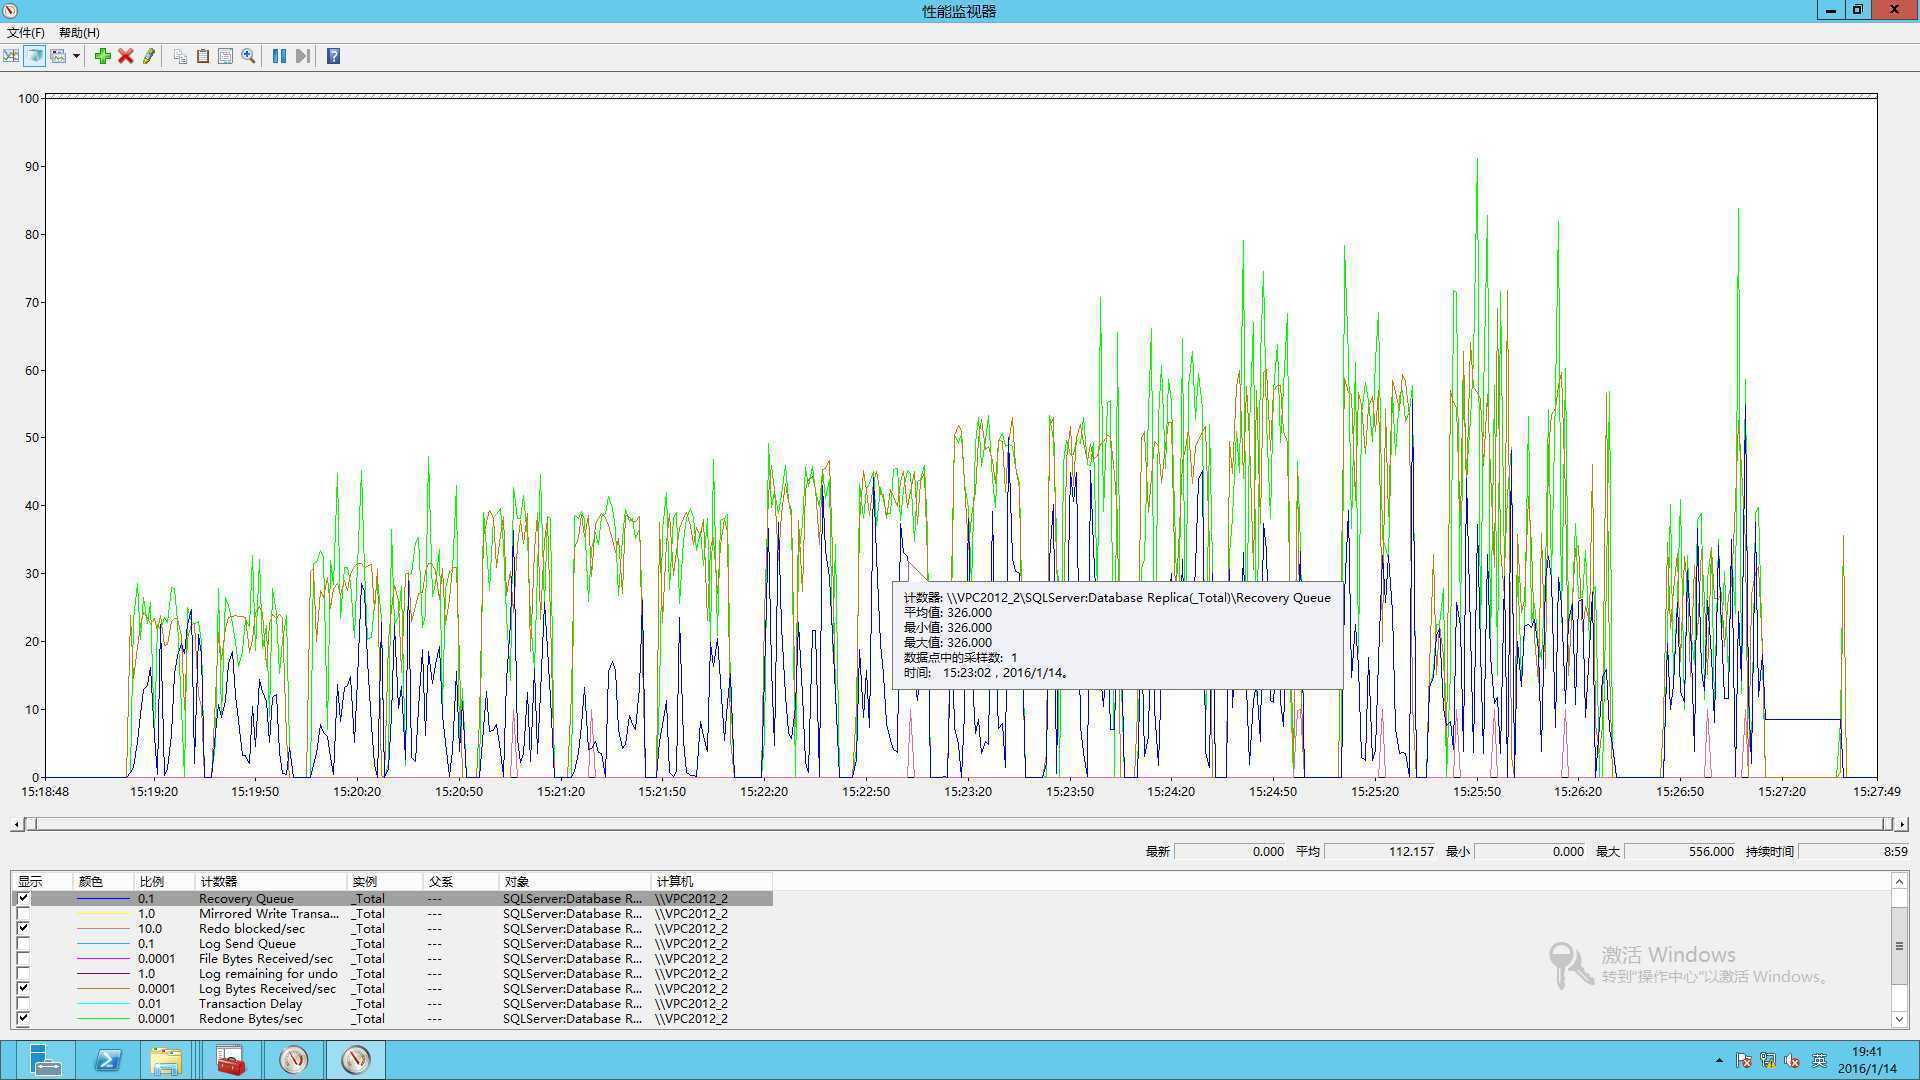Click the time-range scrollbar left arrow
Image resolution: width=1920 pixels, height=1080 pixels.
(16, 824)
